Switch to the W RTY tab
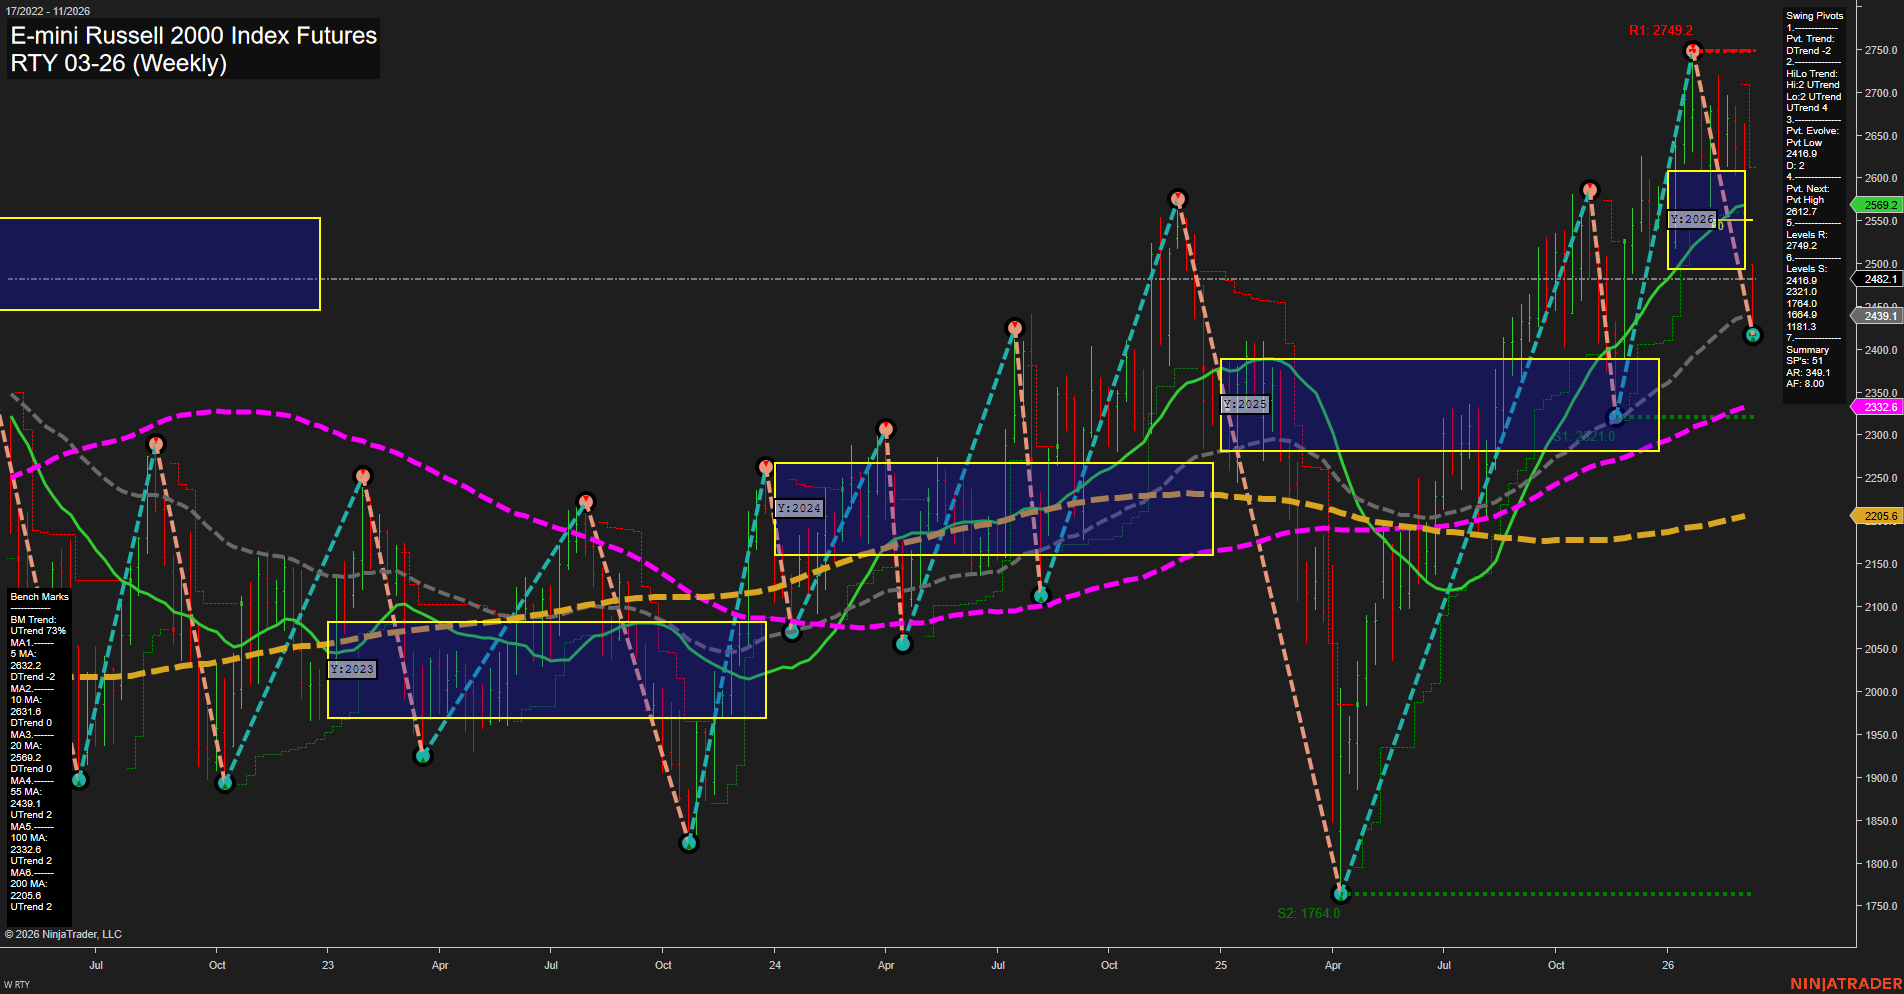The image size is (1904, 994). pos(18,984)
